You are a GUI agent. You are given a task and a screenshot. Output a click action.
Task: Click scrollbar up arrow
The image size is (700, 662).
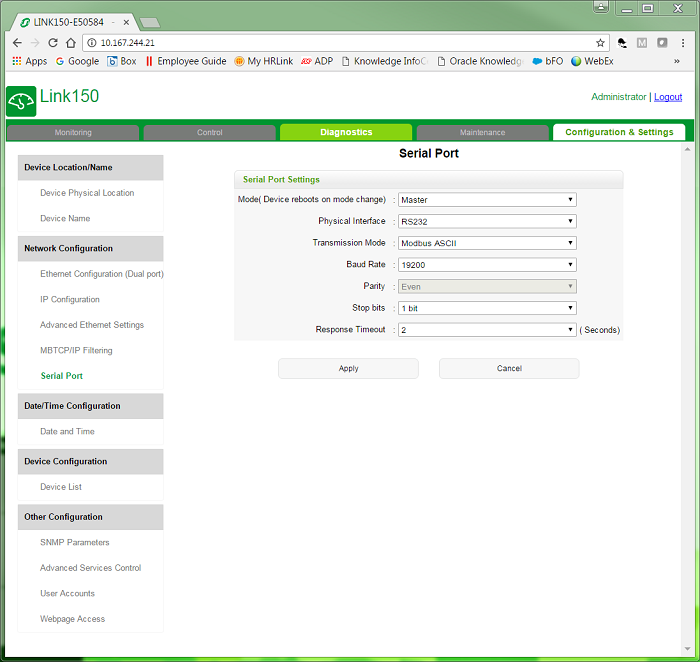(687, 149)
